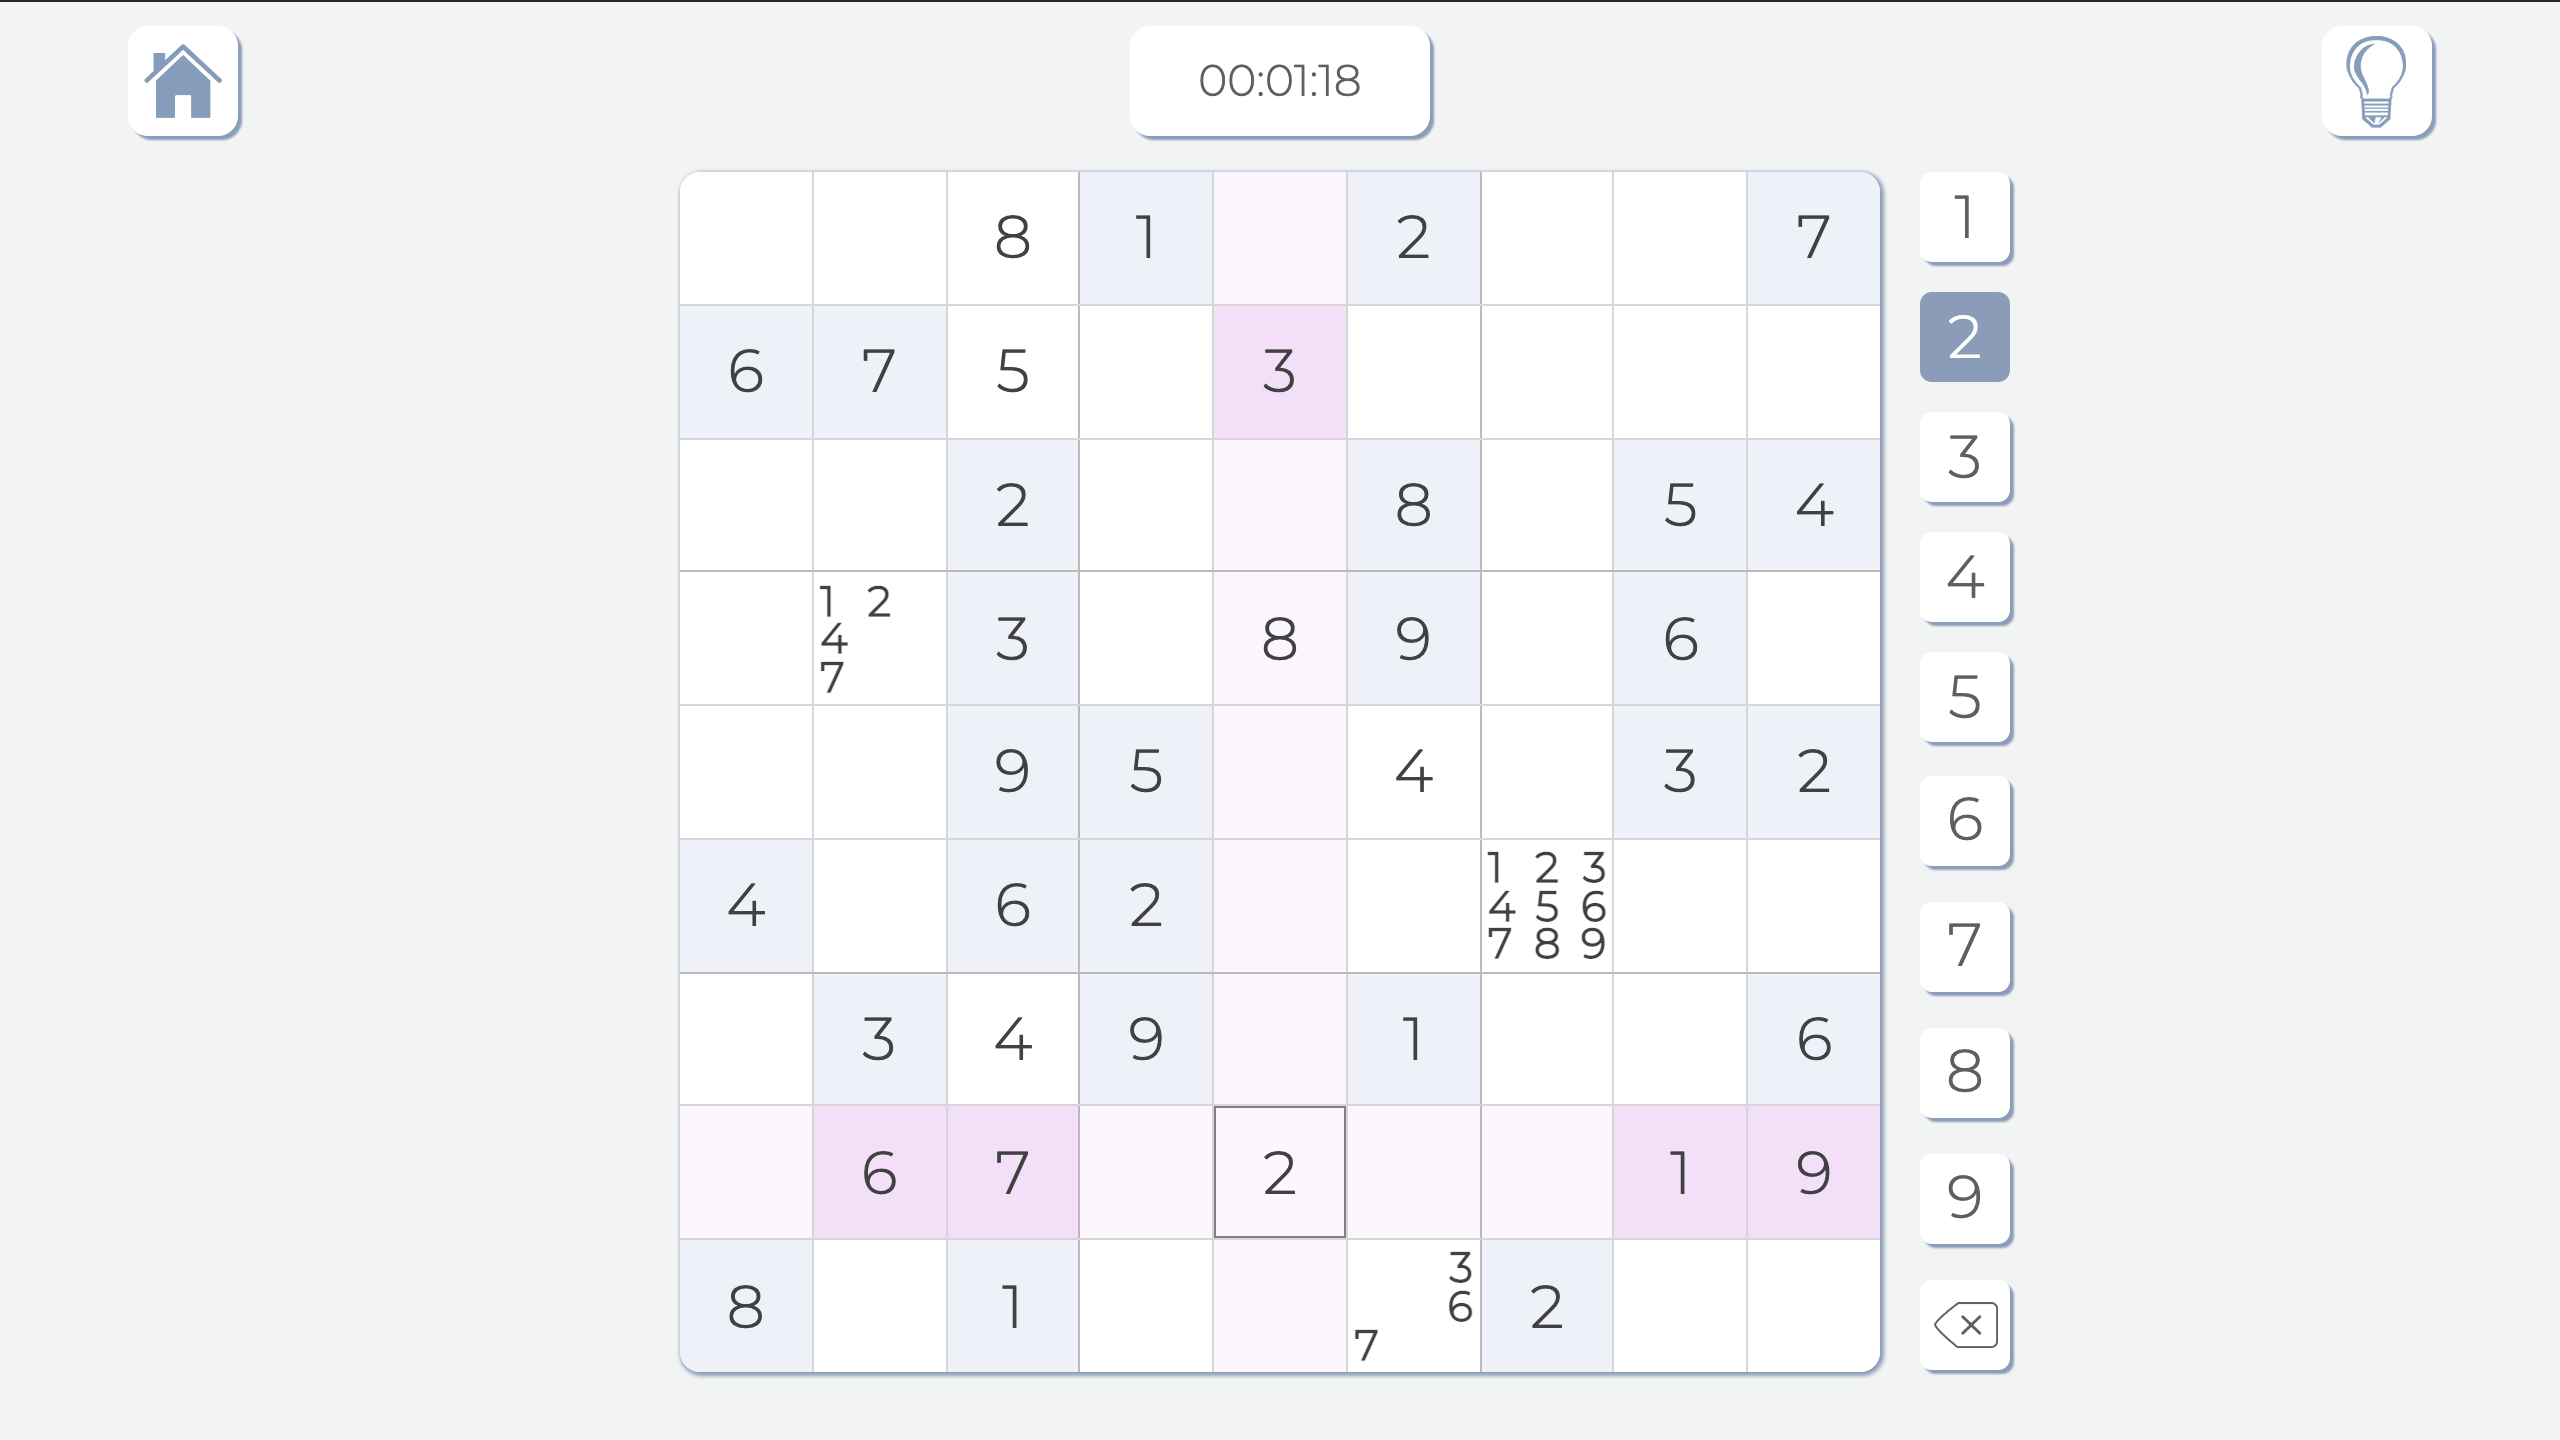The image size is (2560, 1440).
Task: Select the cell with pencil marks 1 4 7 and 2
Action: (879, 638)
